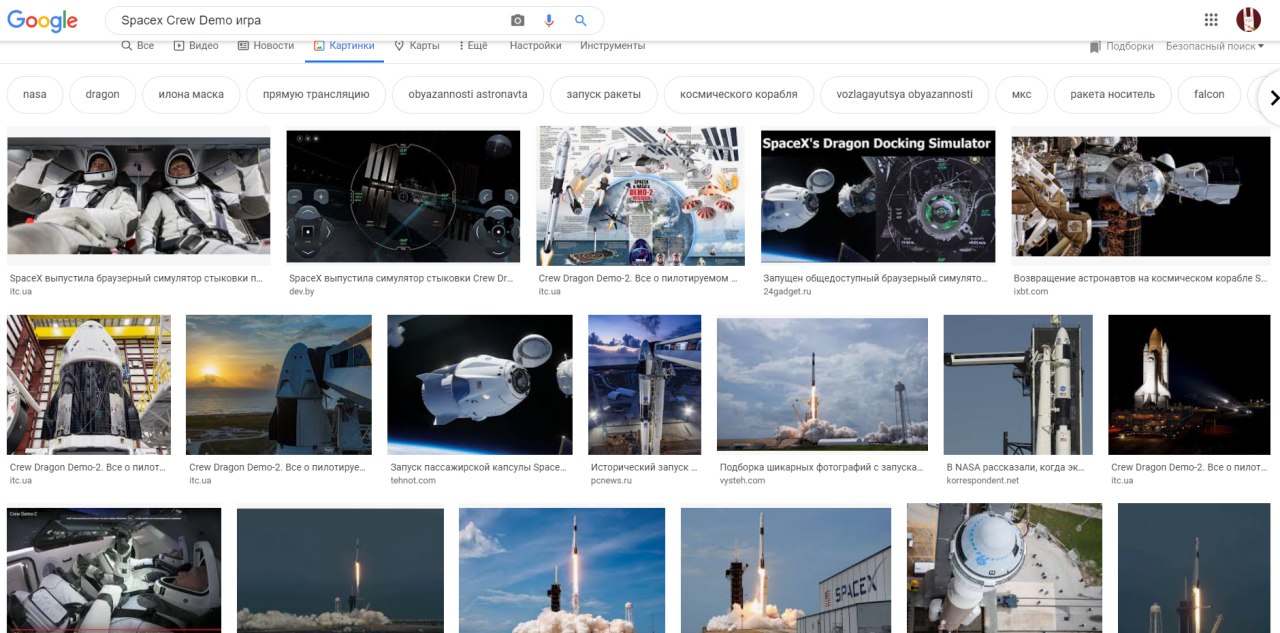Filter by прямую трансляцию chip

pos(316,95)
